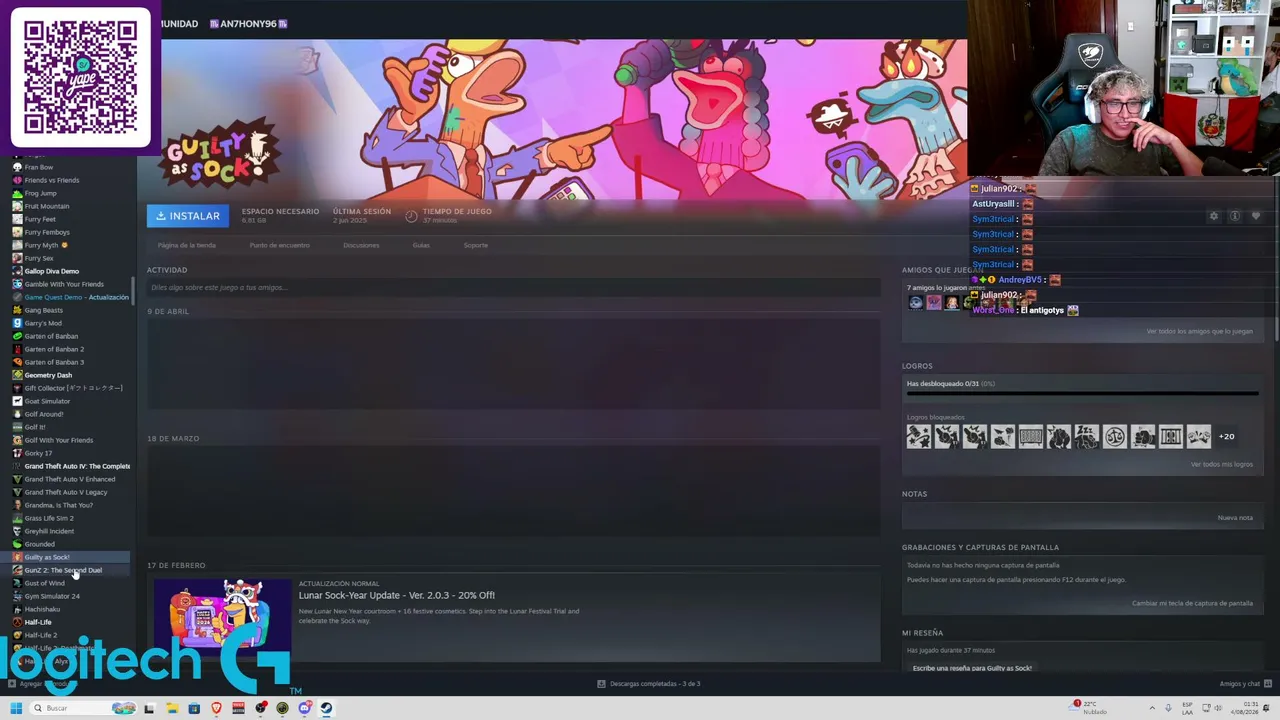This screenshot has width=1280, height=720.
Task: Select Frog Jump in the library
Action: 40,193
